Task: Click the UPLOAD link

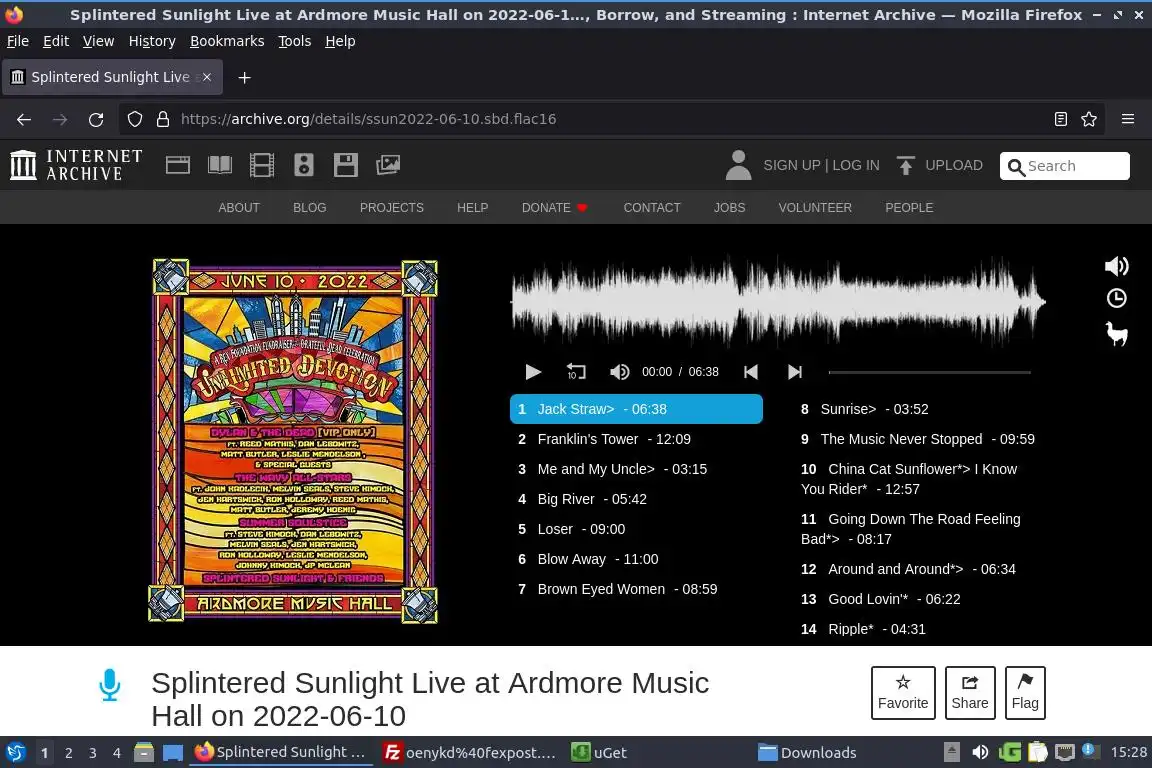Action: 954,165
